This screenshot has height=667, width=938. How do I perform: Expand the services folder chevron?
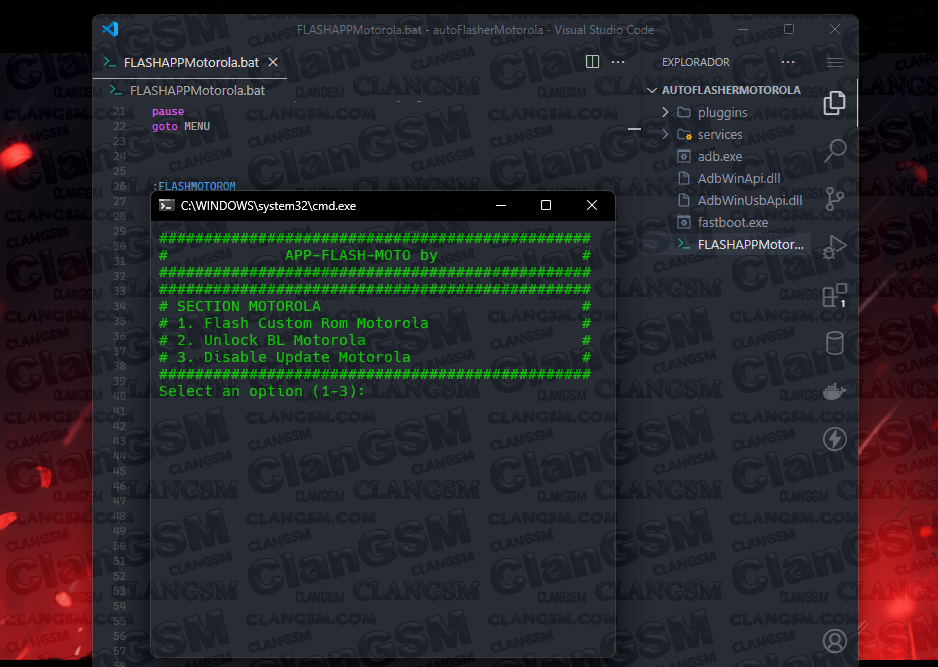tap(665, 134)
